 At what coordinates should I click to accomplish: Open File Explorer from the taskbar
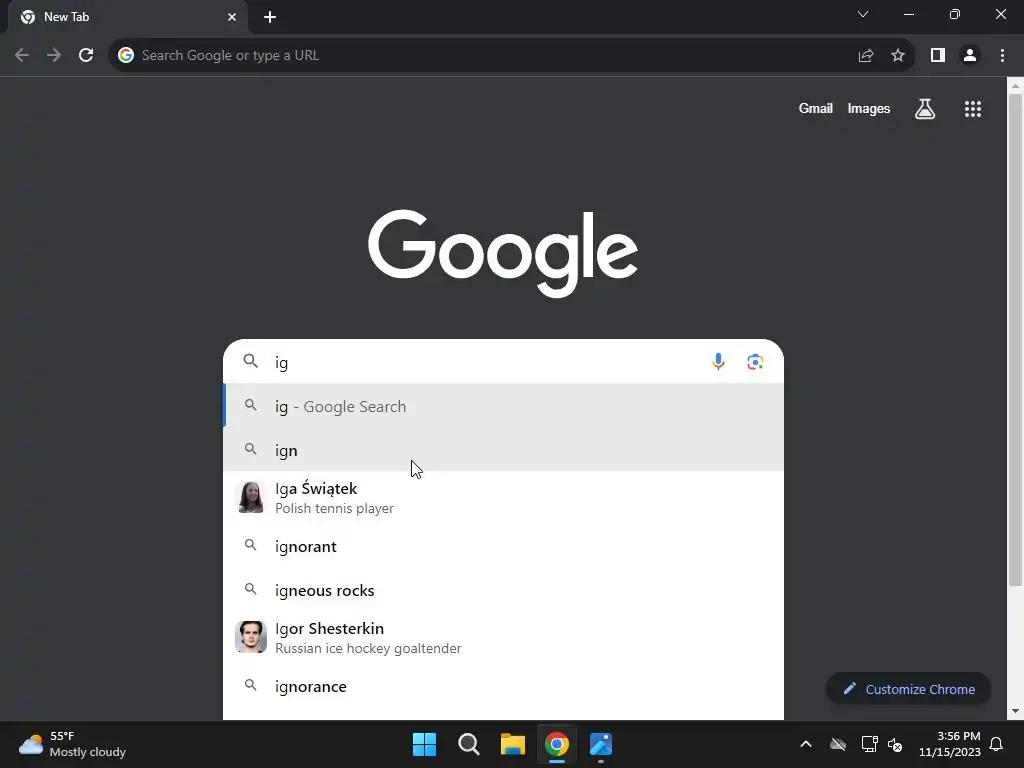[x=513, y=744]
